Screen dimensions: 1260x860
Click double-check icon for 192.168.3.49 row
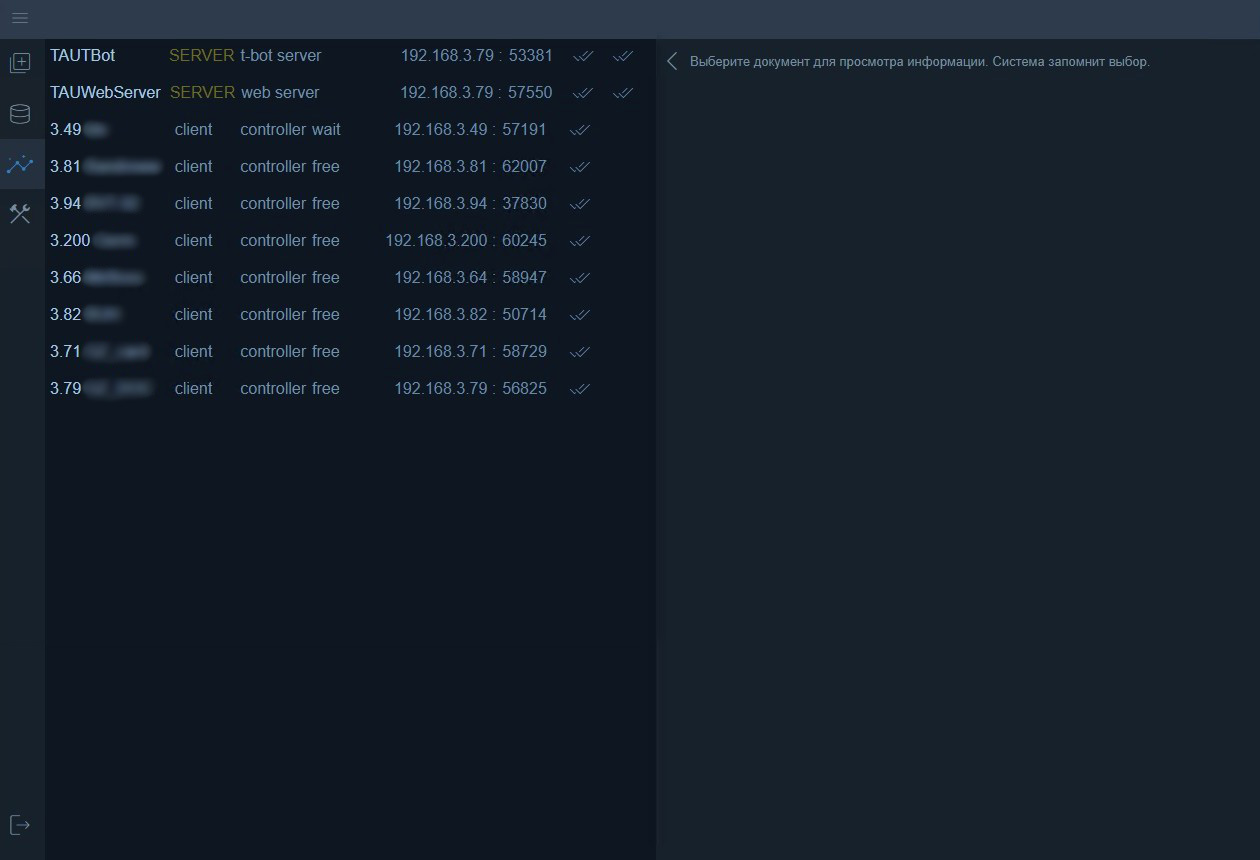[x=580, y=130]
